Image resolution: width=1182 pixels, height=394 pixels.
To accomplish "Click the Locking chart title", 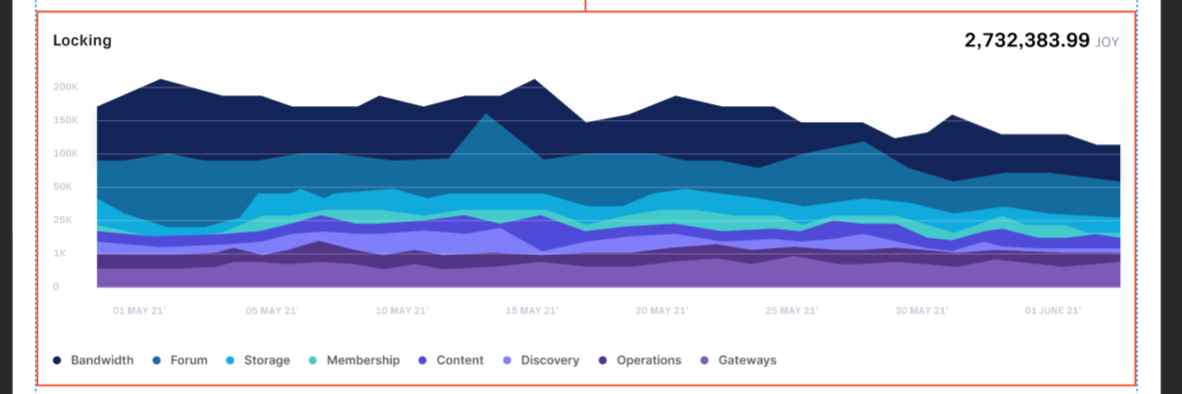I will pyautogui.click(x=82, y=41).
